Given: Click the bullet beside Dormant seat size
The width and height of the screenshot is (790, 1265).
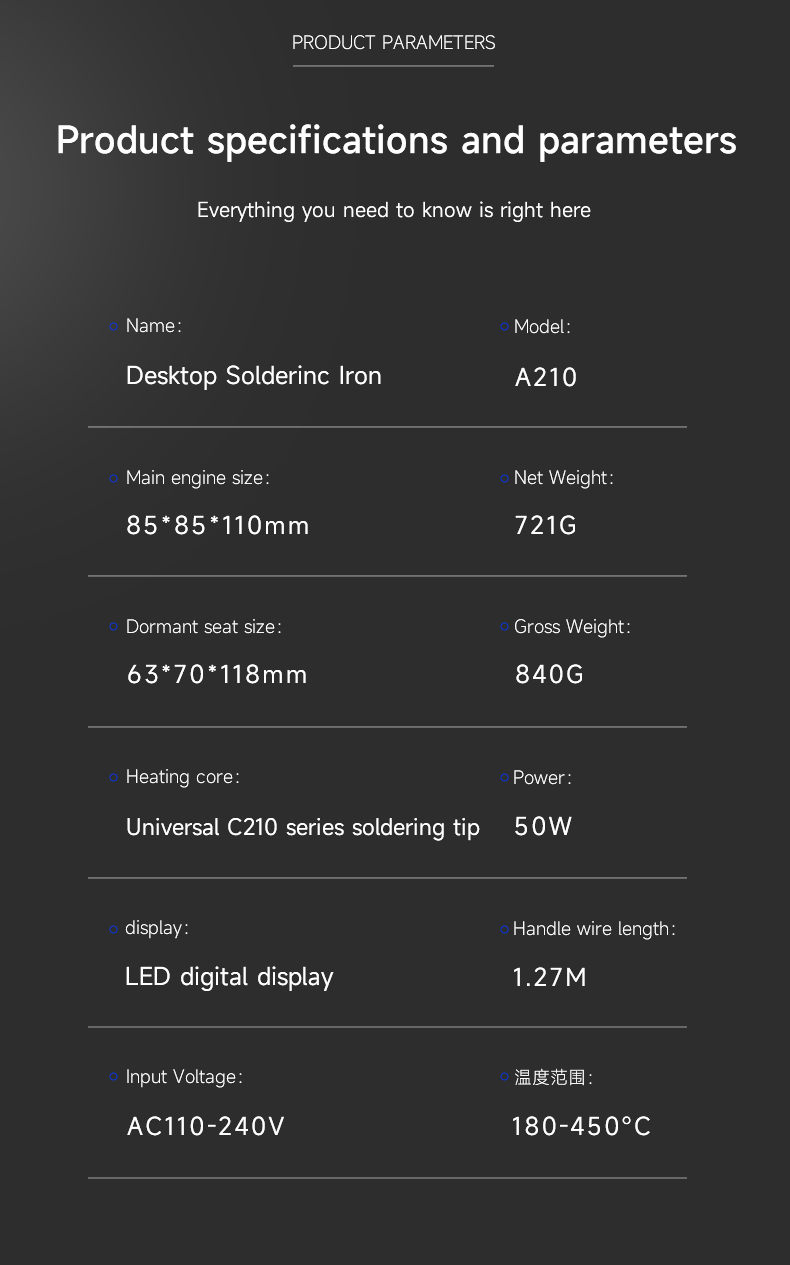Looking at the screenshot, I should click(113, 627).
